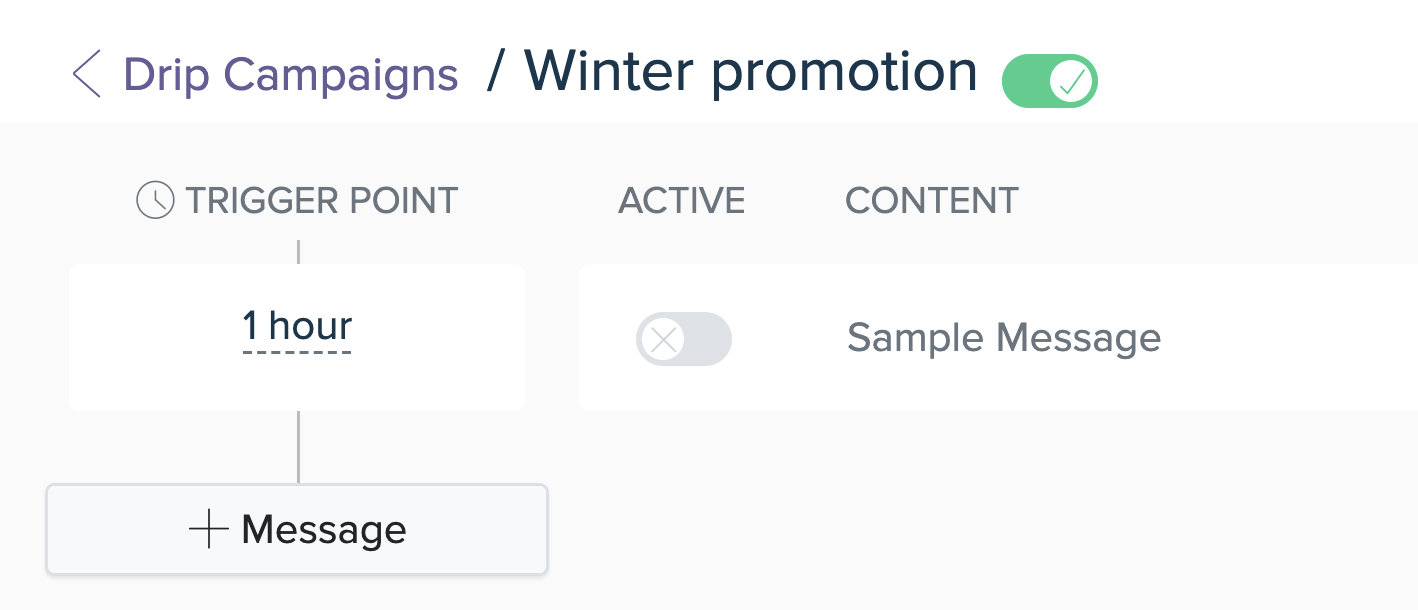Select the 1 hour trigger point card
The width and height of the screenshot is (1418, 610).
pos(297,337)
